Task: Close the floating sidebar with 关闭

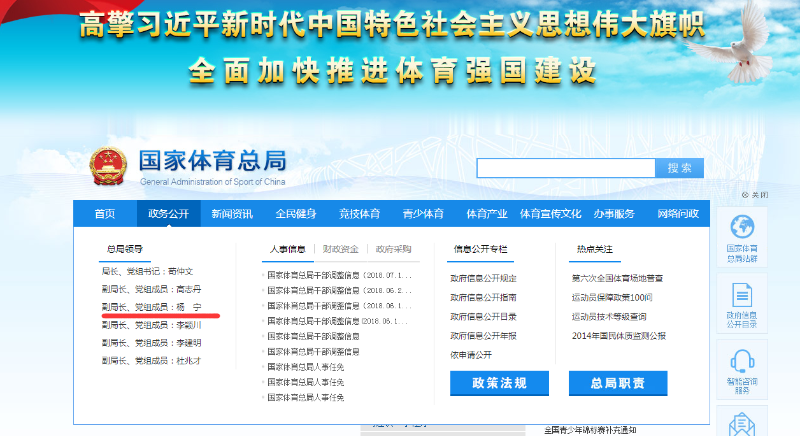Action: [x=756, y=195]
